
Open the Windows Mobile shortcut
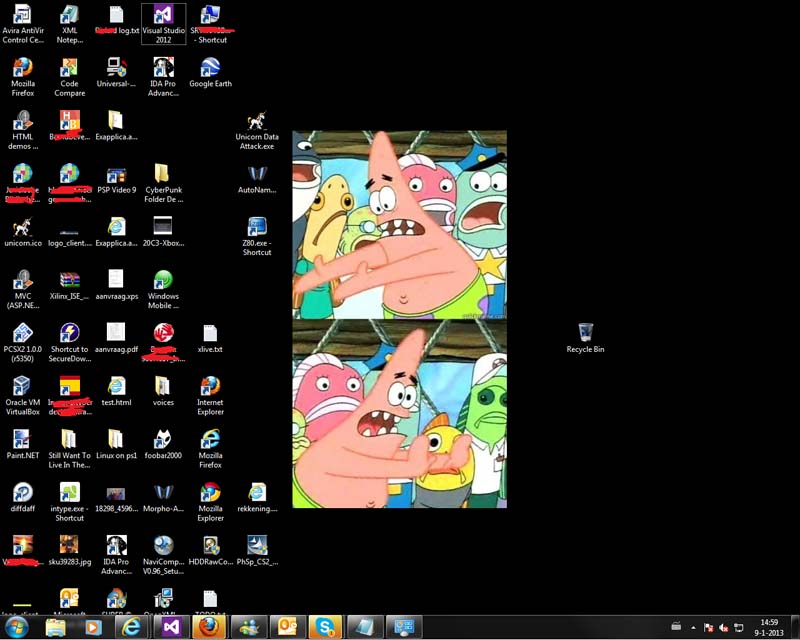[164, 289]
